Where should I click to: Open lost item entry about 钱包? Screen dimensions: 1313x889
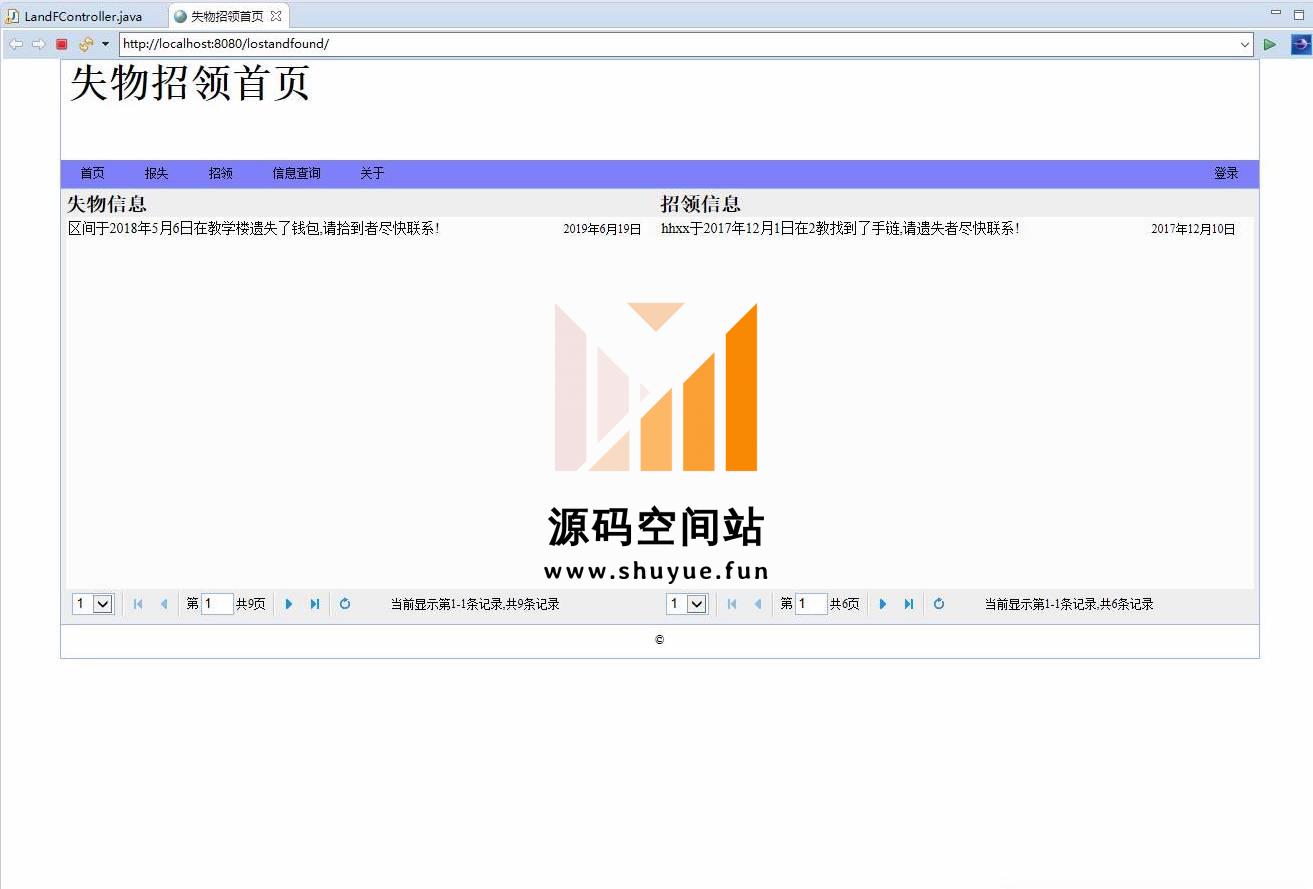254,229
